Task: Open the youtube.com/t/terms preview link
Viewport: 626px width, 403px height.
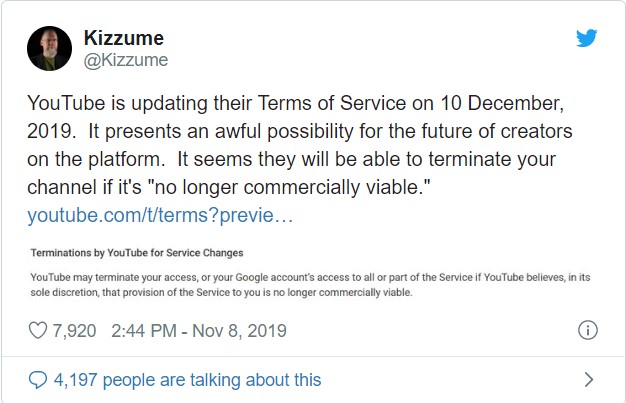Action: pyautogui.click(x=160, y=215)
